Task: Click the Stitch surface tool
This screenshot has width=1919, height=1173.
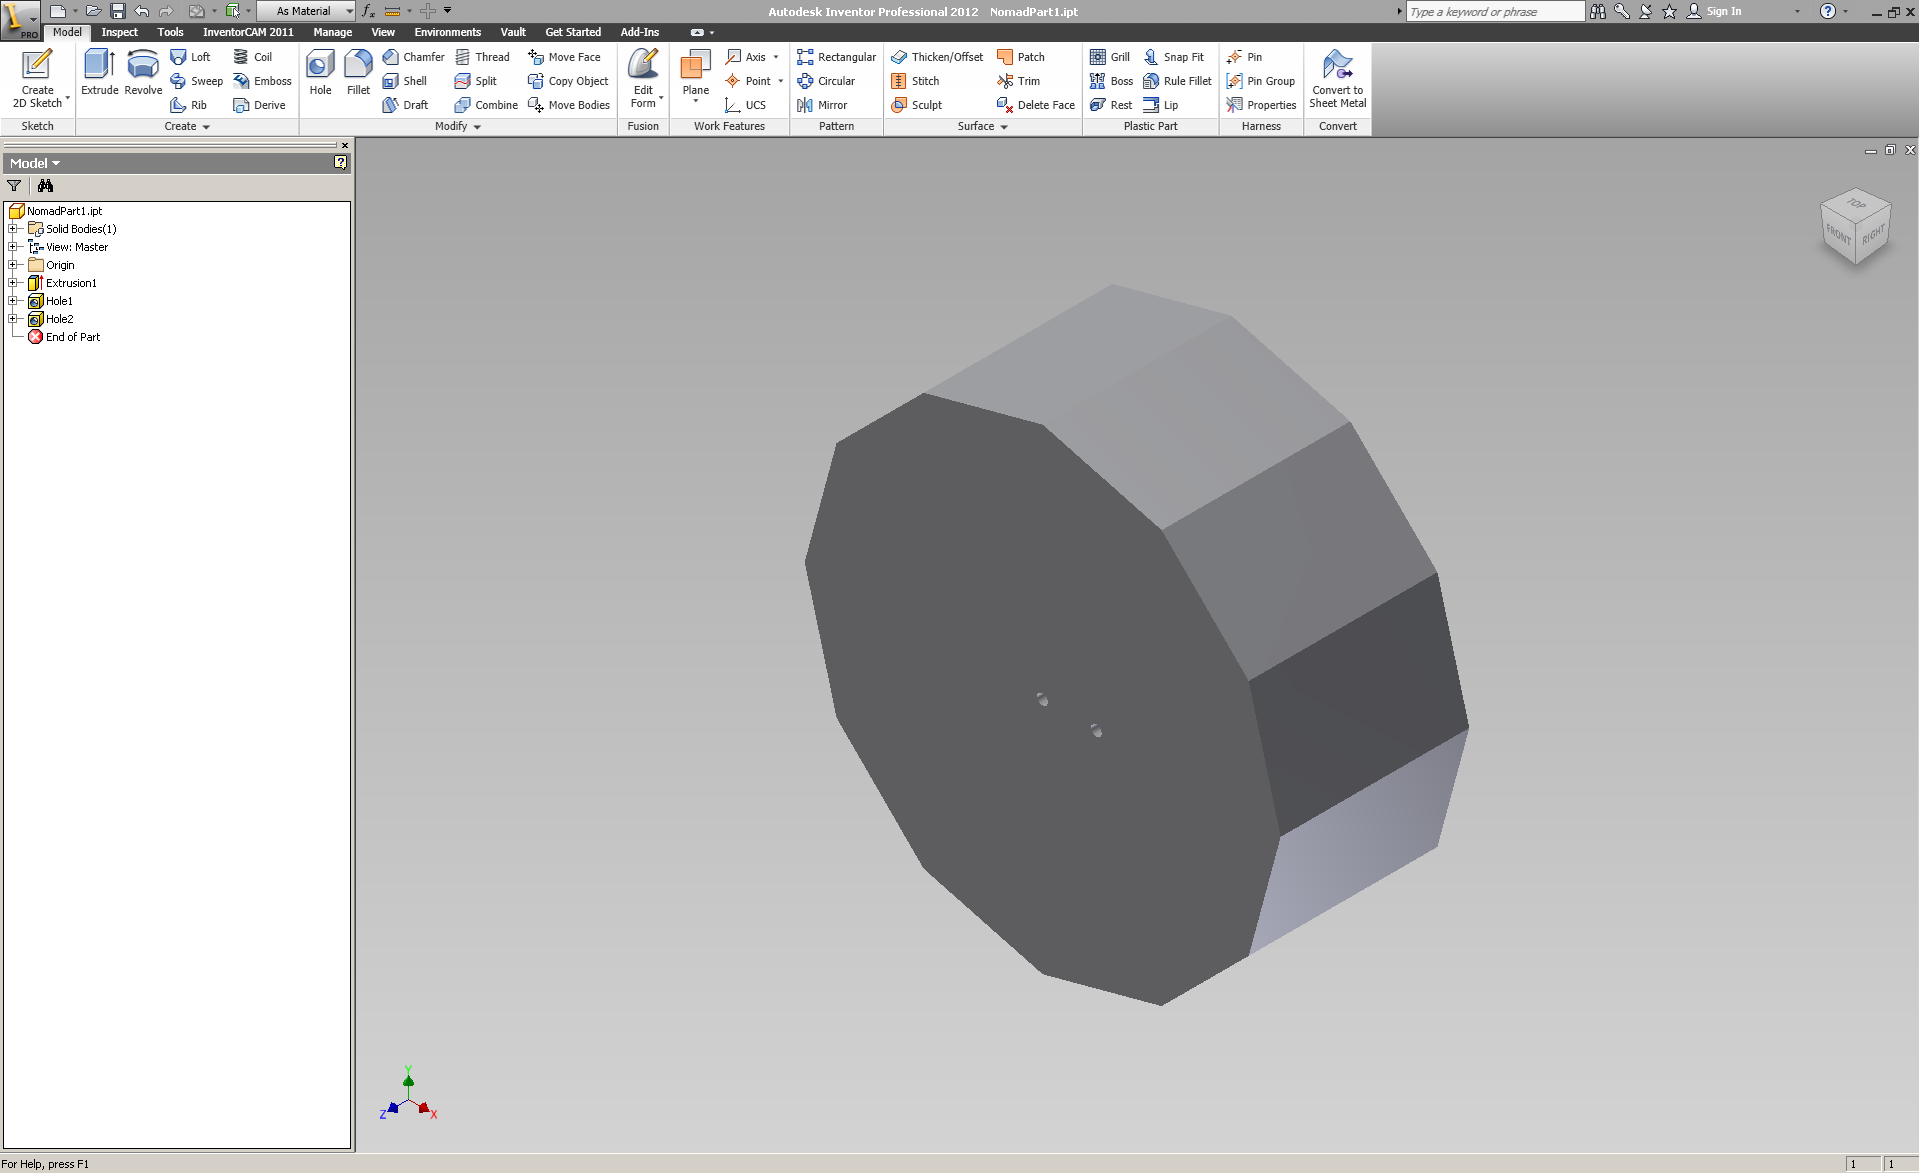Action: [915, 81]
